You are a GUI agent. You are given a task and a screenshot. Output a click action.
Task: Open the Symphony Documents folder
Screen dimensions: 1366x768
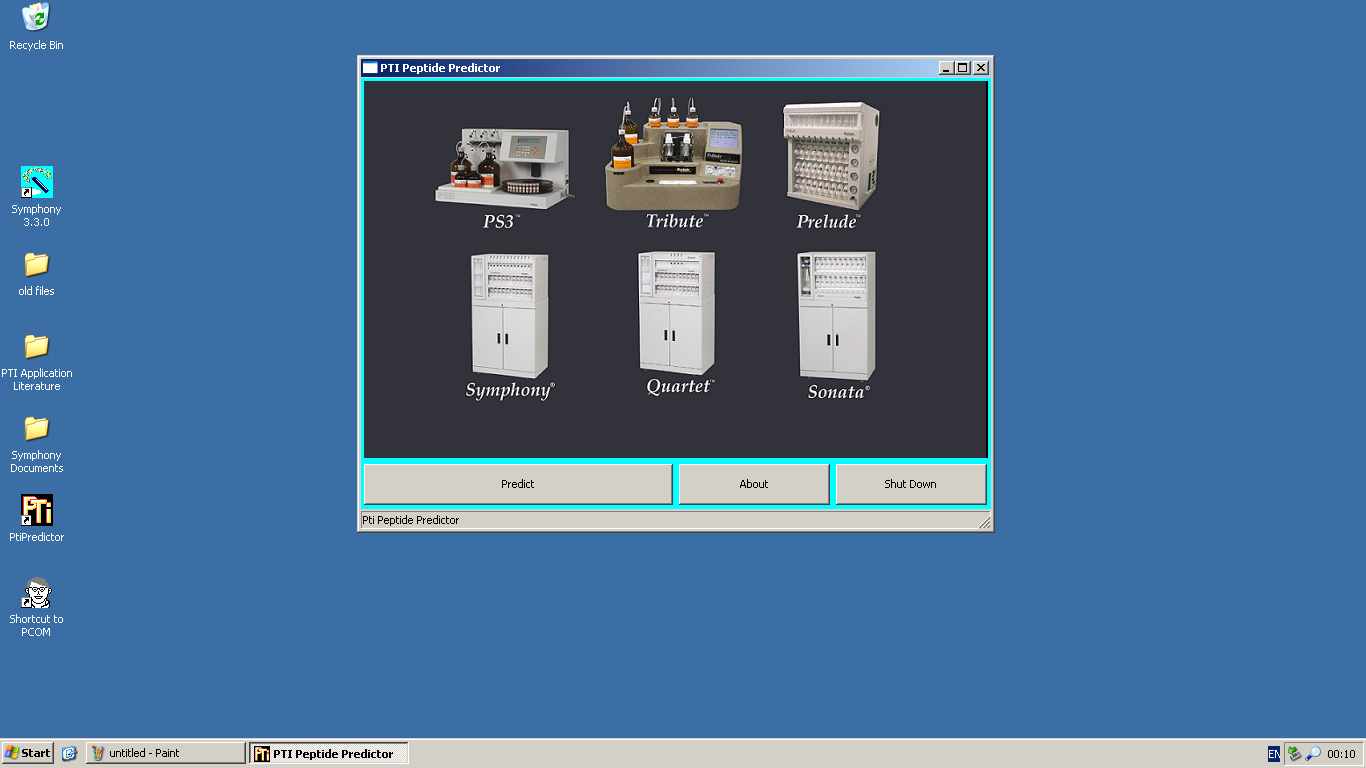36,428
